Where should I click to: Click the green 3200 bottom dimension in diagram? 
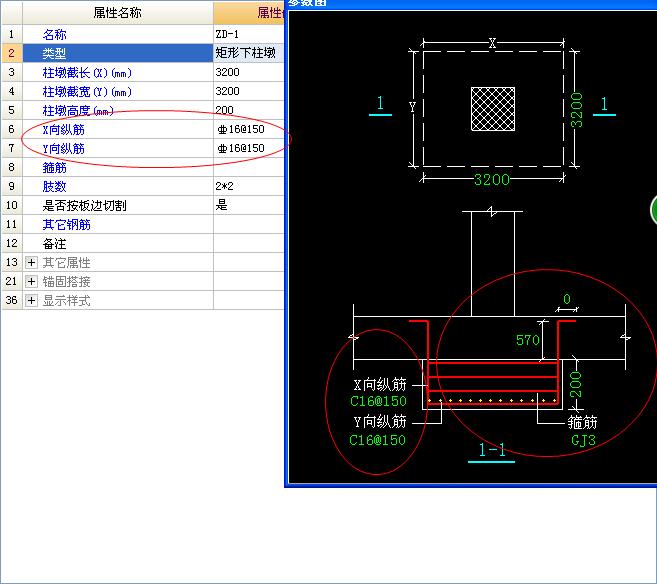coord(492,180)
